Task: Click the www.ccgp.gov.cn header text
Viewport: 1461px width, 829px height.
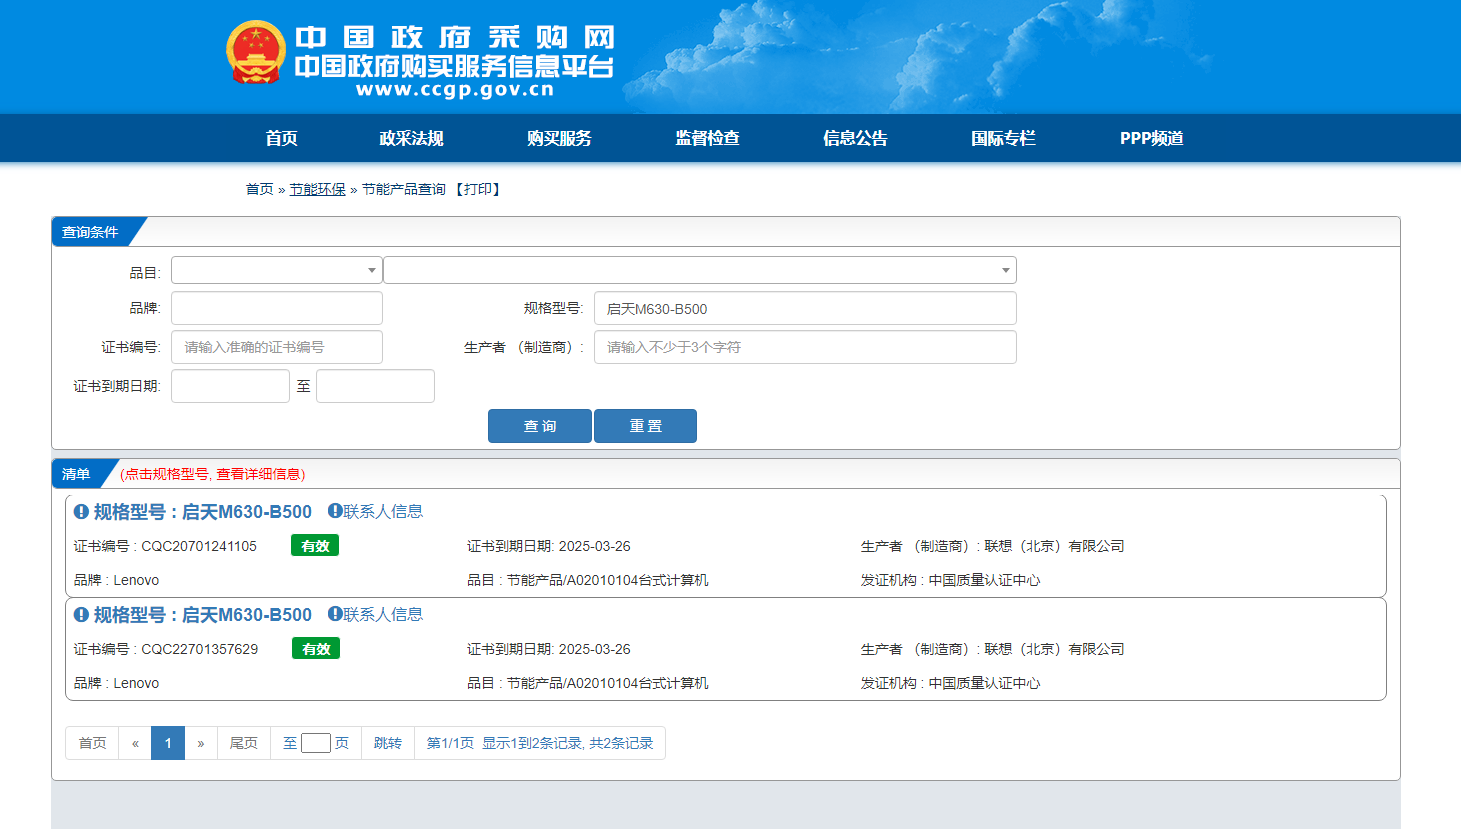Action: pos(455,89)
